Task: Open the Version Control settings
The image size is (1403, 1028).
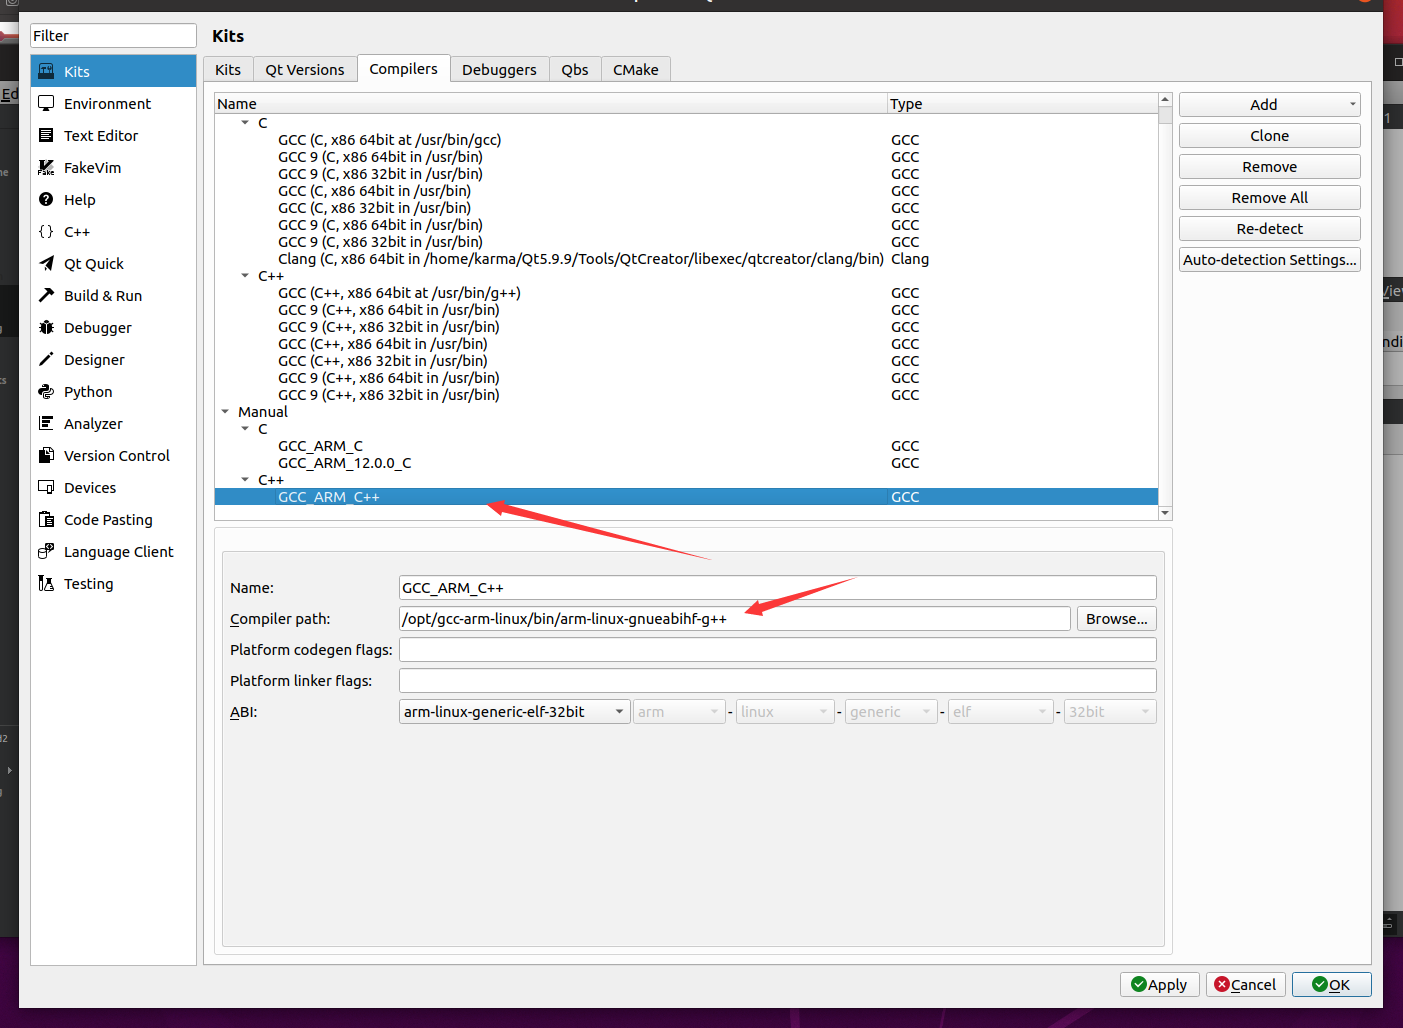Action: [x=44, y=455]
